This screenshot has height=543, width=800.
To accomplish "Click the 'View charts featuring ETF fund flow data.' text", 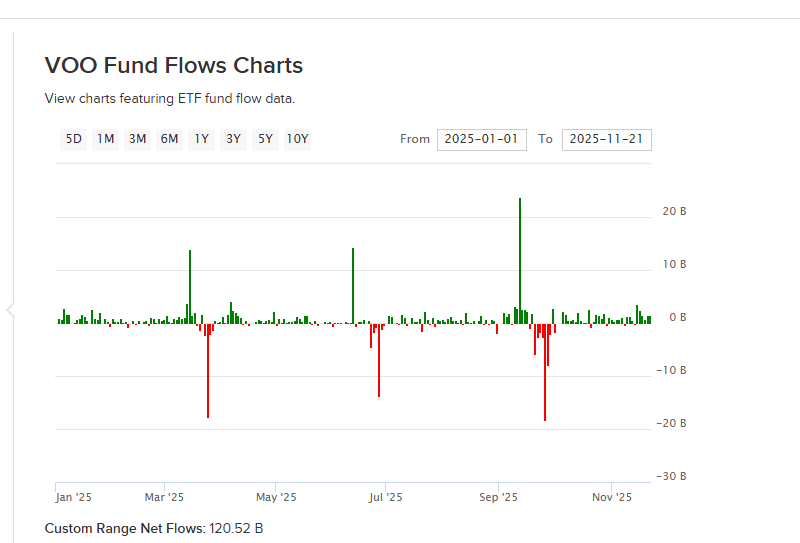I will click(x=170, y=98).
